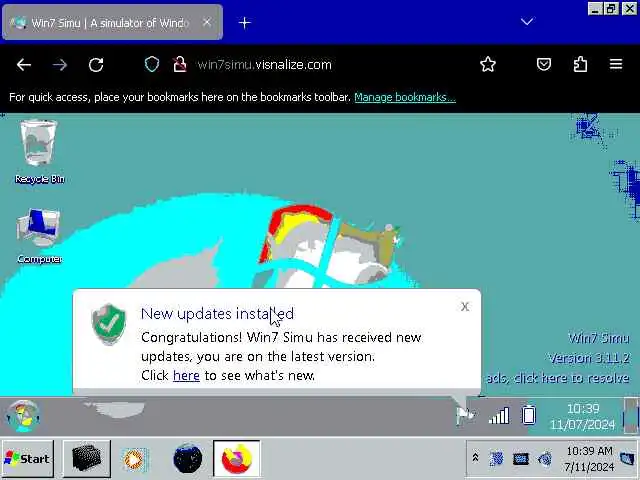Click the simulated Windows 7 Start orb
Viewport: 640px width, 480px height.
(x=23, y=416)
